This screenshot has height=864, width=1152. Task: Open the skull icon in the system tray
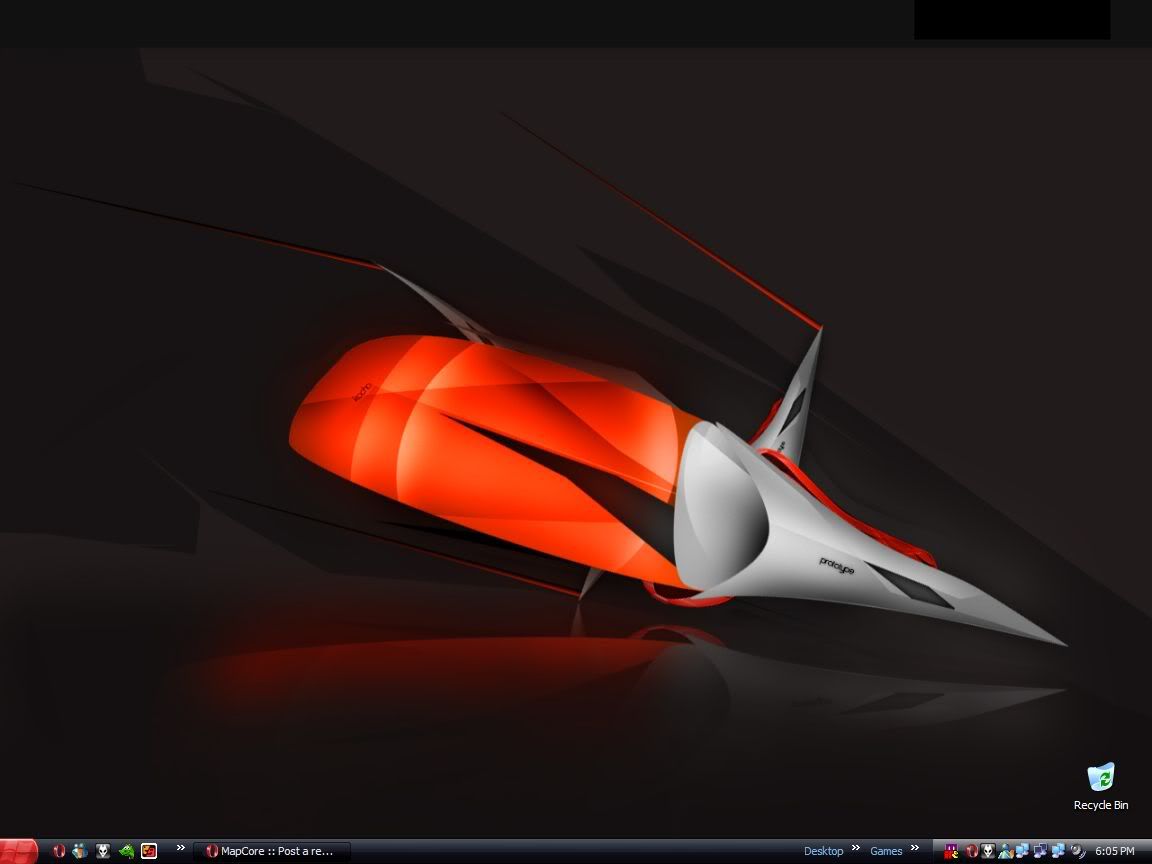coord(986,851)
